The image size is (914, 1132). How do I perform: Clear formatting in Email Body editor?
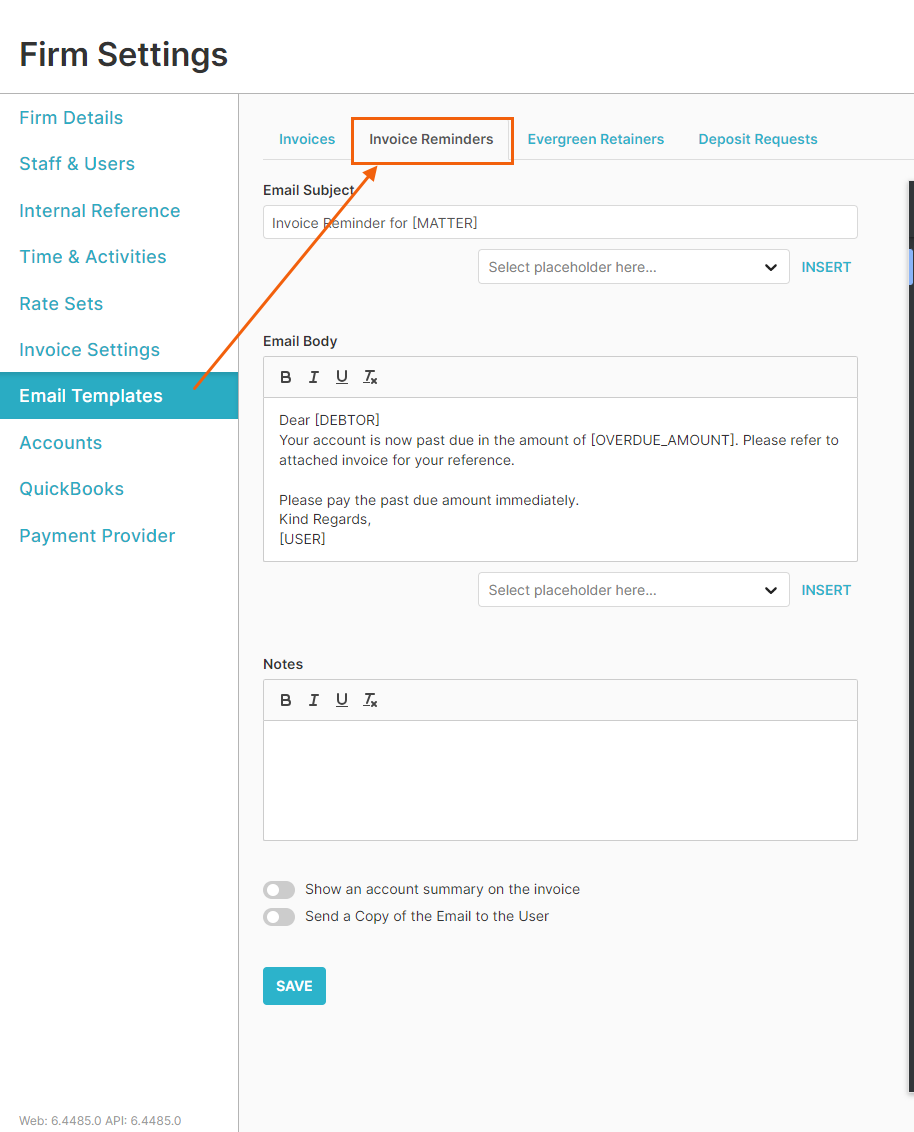click(x=370, y=377)
